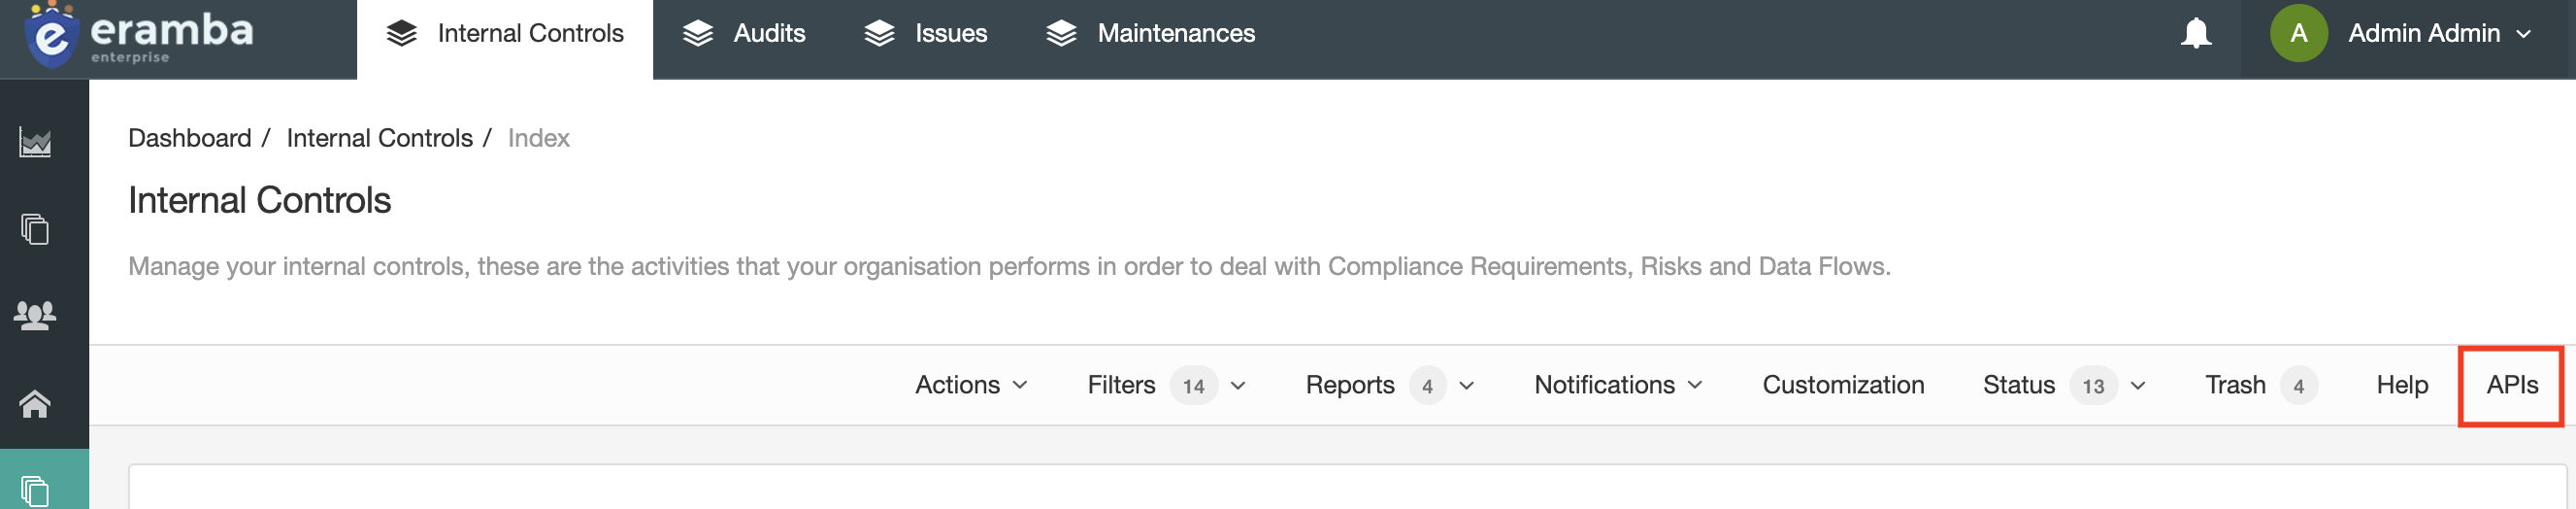
Task: Expand the Notifications toolbar dropdown
Action: pyautogui.click(x=1618, y=385)
